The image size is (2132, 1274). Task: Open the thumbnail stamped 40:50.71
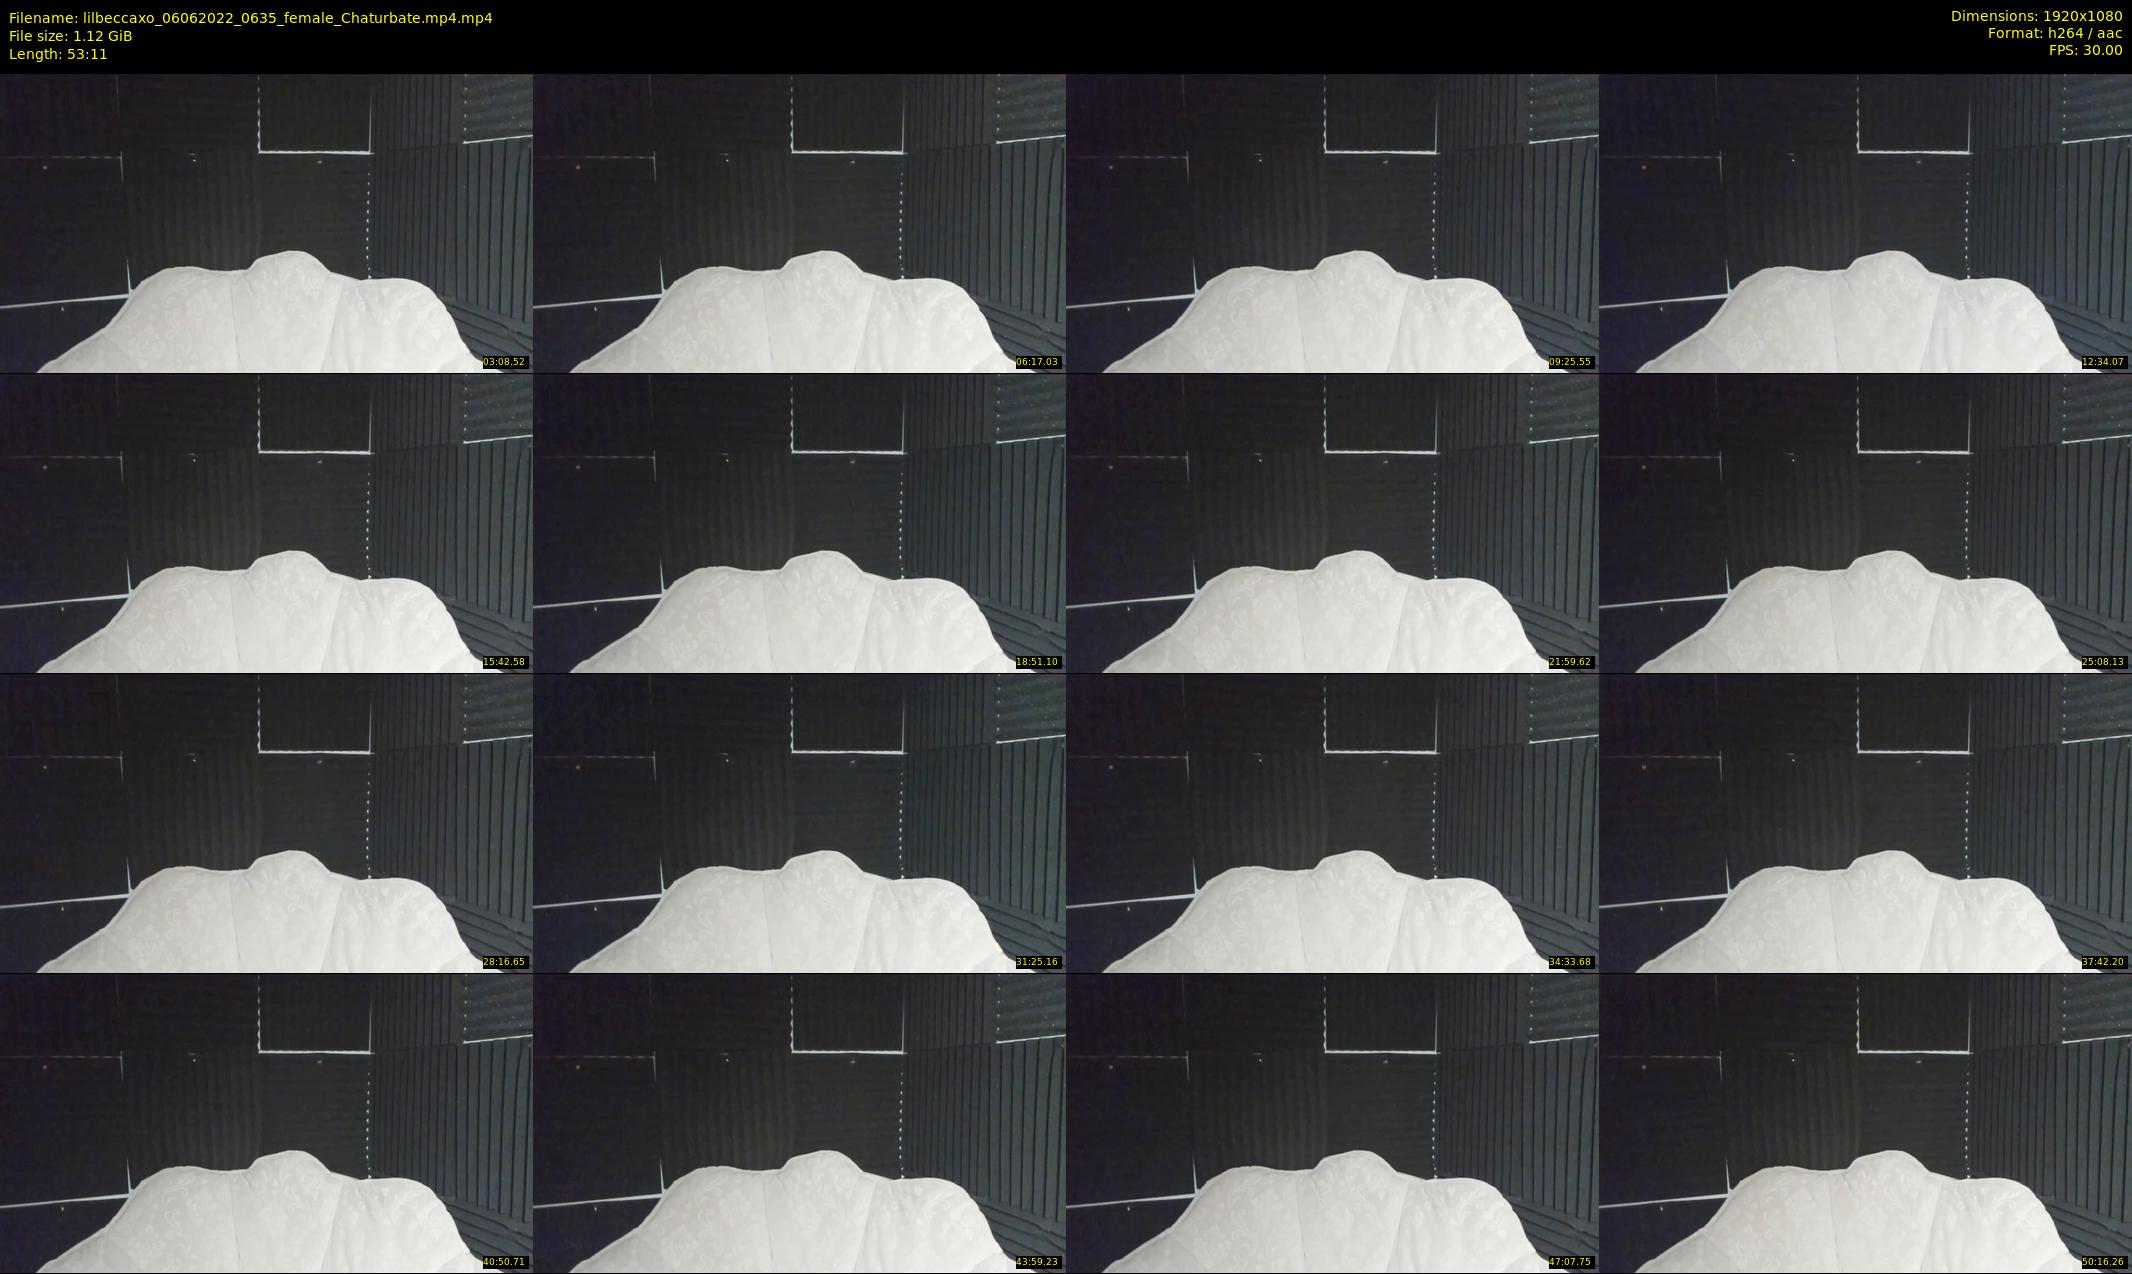tap(266, 1123)
